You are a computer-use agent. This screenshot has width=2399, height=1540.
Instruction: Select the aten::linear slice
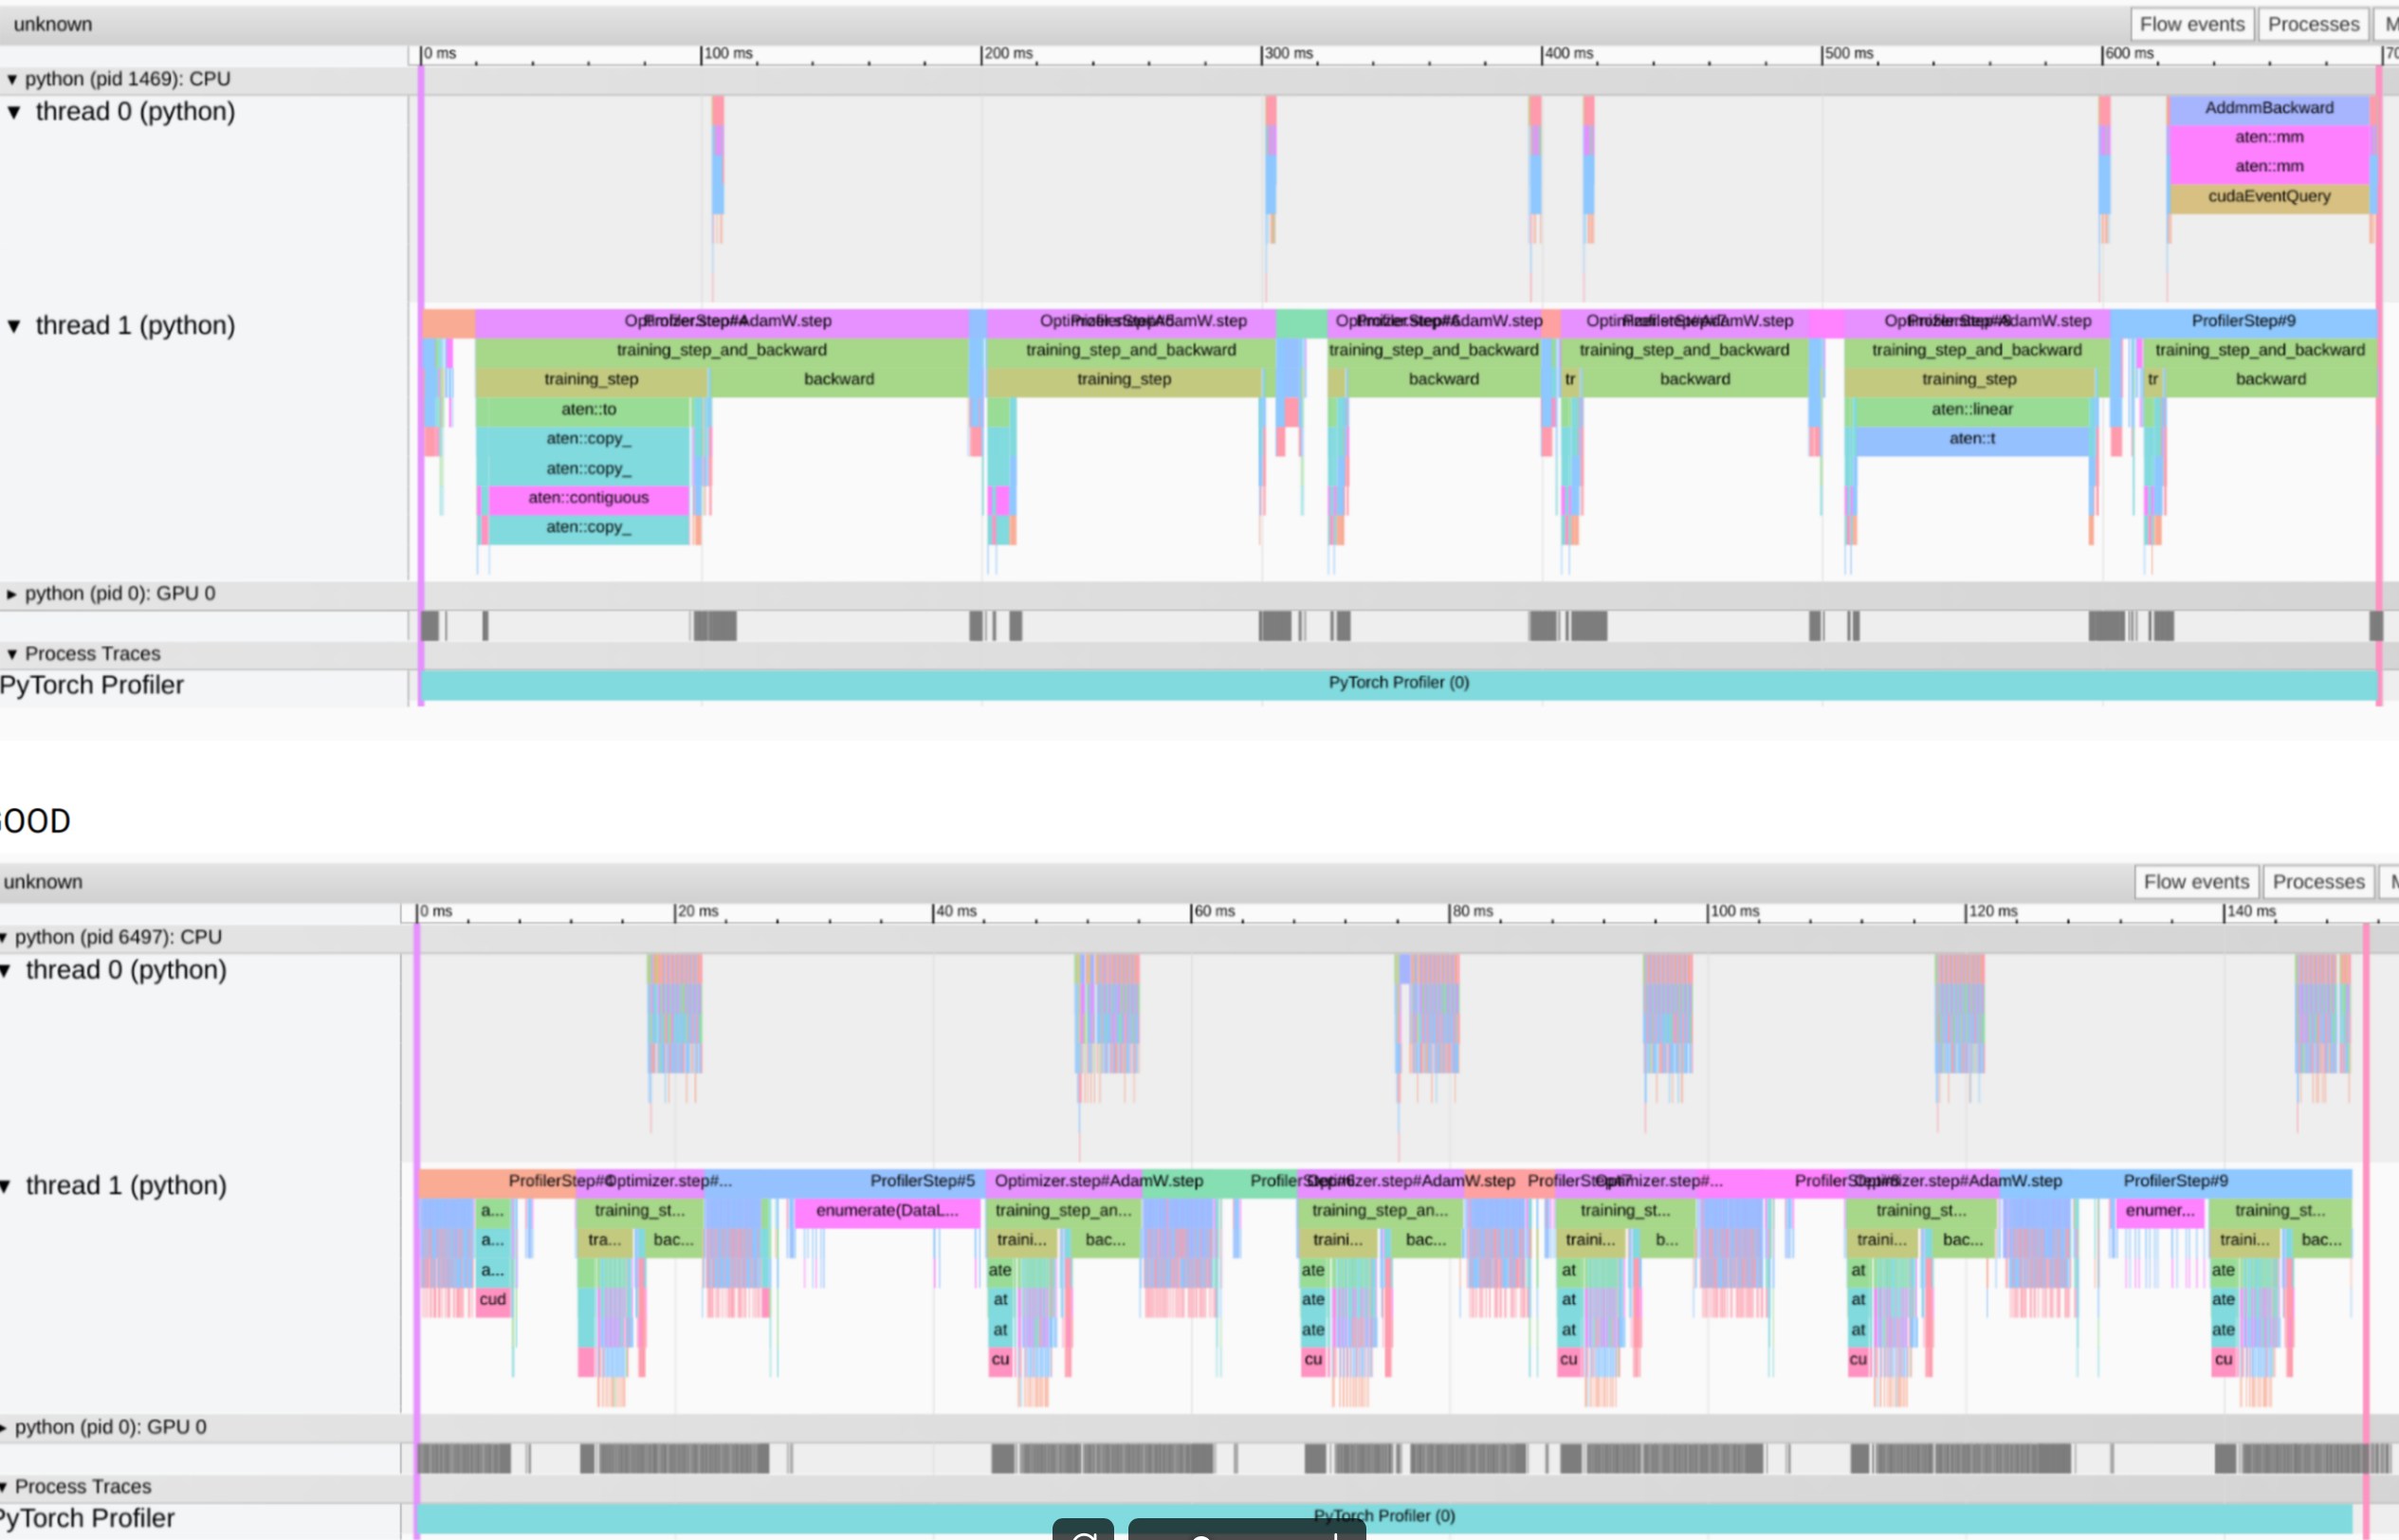click(1969, 408)
